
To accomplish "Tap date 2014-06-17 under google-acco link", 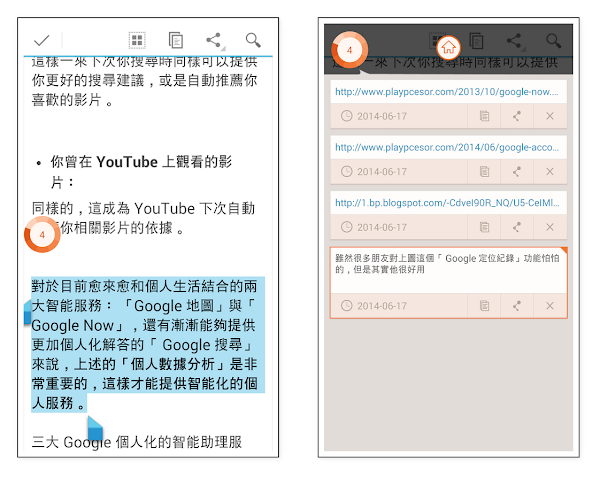I will point(382,171).
